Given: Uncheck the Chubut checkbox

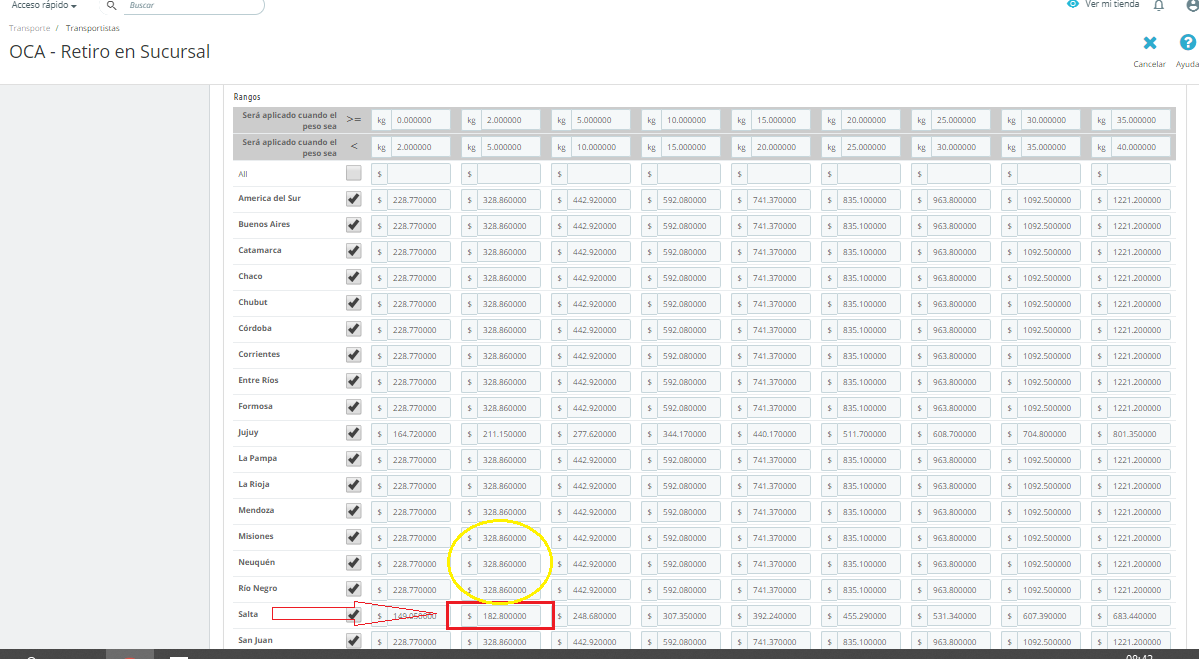Looking at the screenshot, I should pyautogui.click(x=353, y=304).
